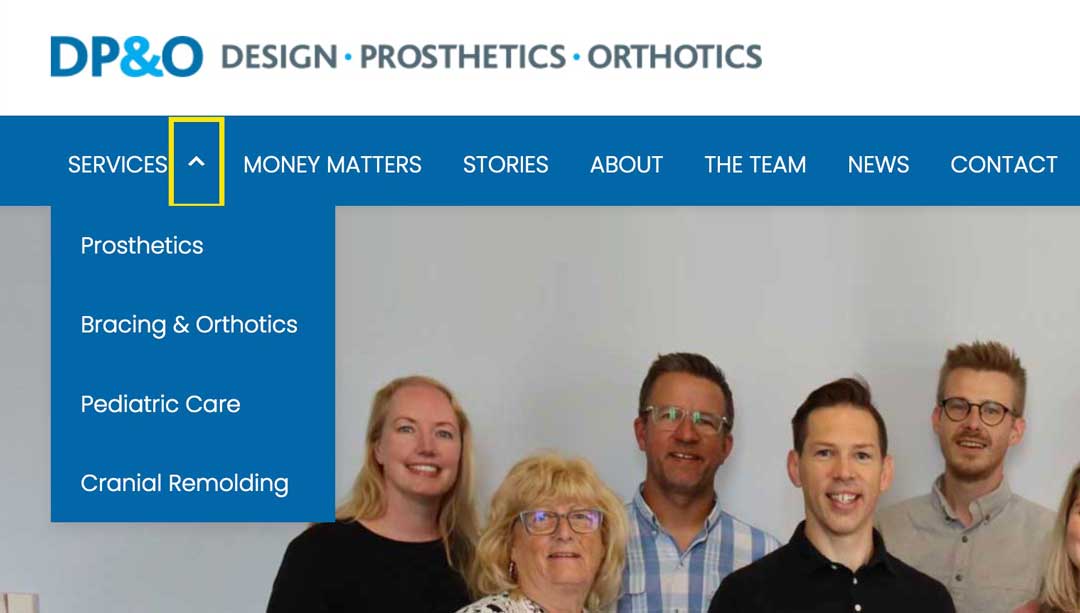1080x613 pixels.
Task: Open The Team page
Action: [x=755, y=165]
